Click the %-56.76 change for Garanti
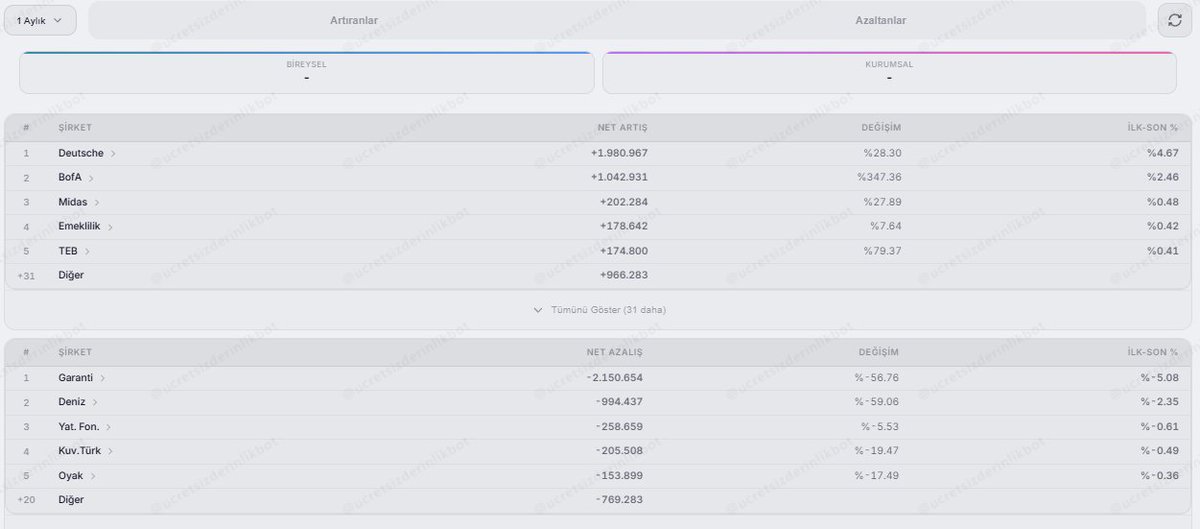 (877, 378)
